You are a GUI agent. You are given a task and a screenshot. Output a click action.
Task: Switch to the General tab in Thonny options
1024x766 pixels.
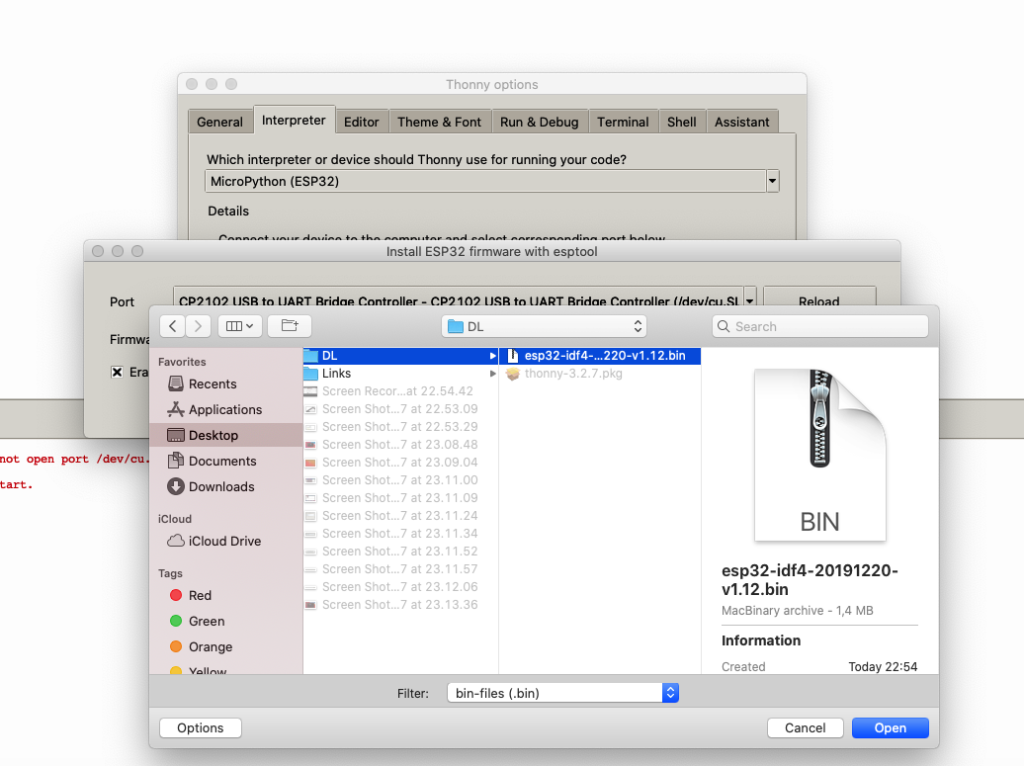tap(220, 122)
